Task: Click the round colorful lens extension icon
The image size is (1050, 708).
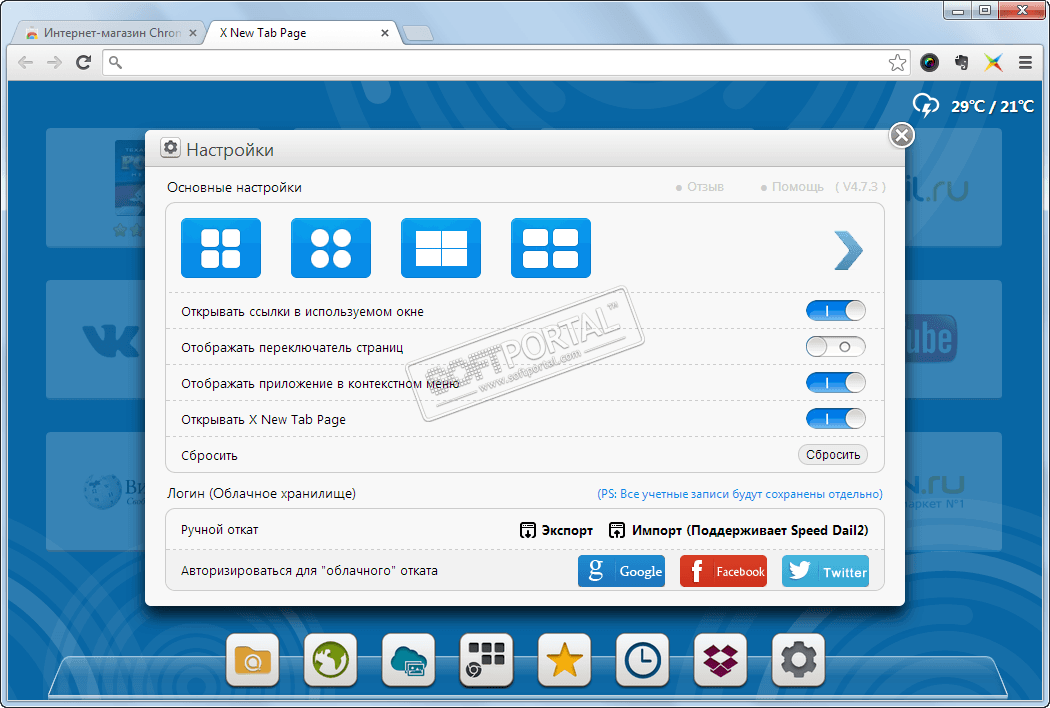Action: point(929,62)
